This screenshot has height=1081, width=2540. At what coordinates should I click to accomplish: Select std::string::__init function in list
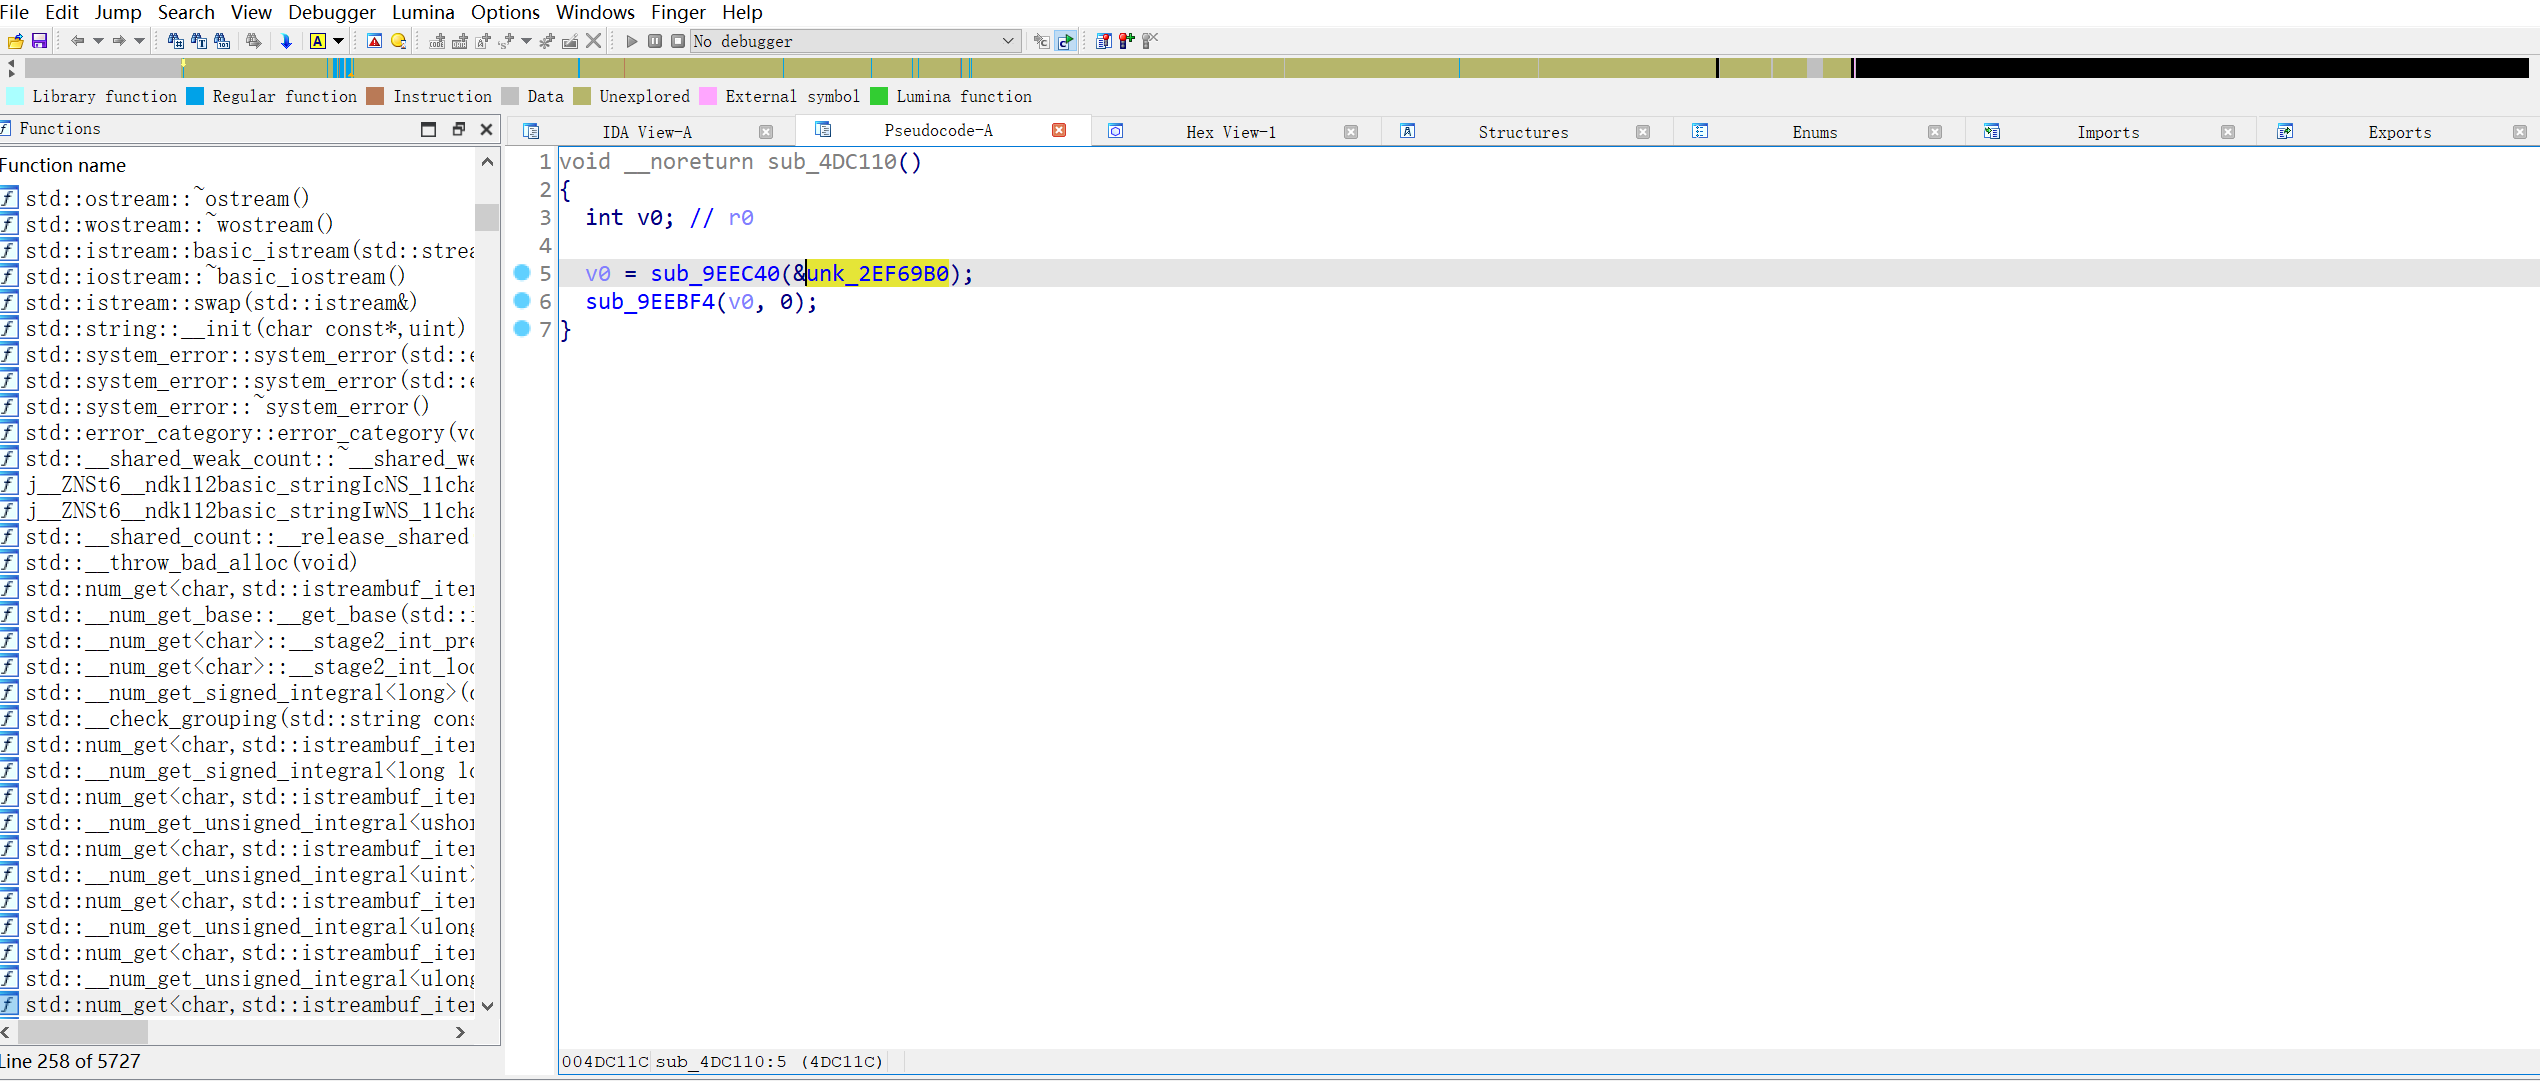[245, 329]
